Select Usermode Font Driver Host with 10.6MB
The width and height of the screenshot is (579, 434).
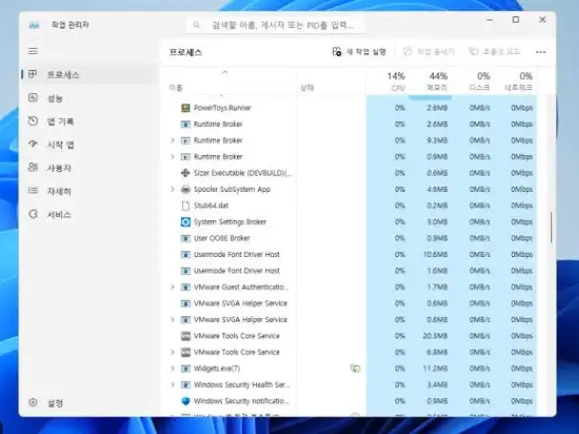[x=349, y=254]
